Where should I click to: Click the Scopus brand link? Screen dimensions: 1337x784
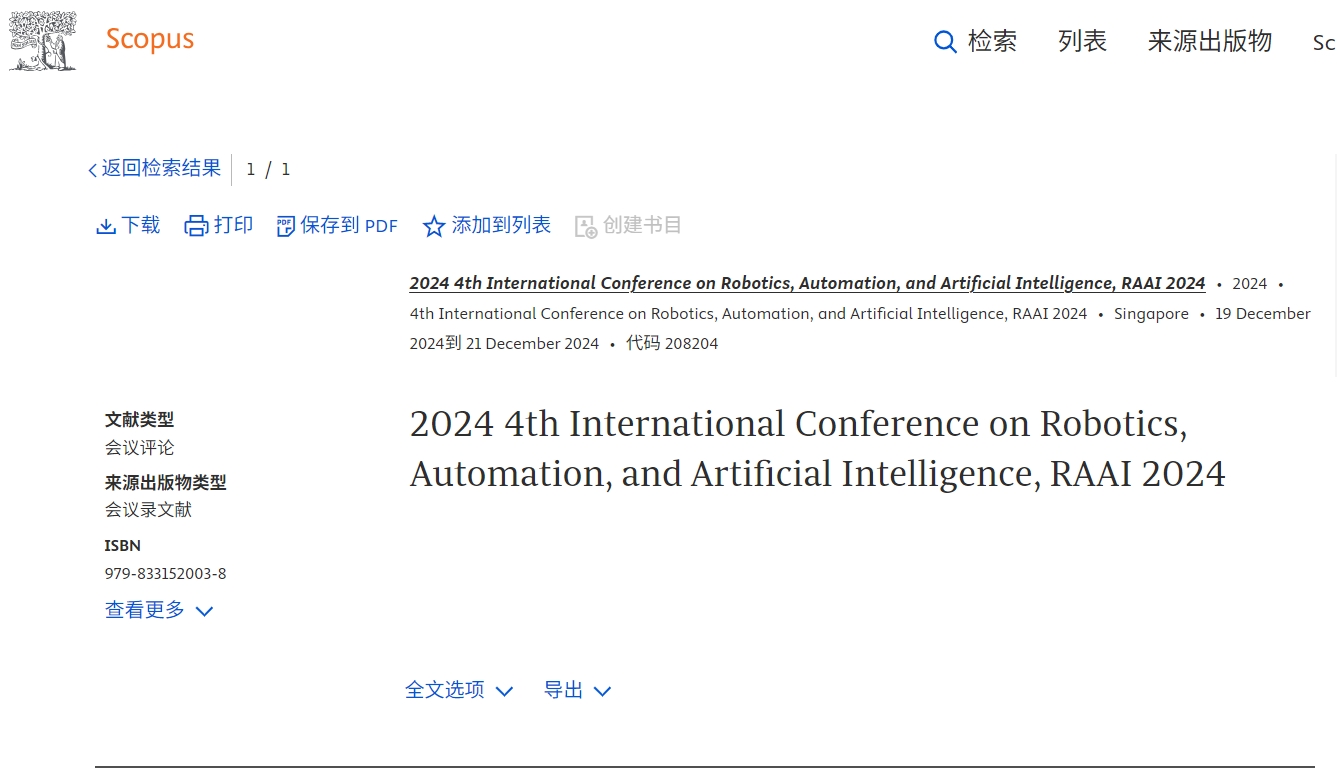click(x=150, y=39)
